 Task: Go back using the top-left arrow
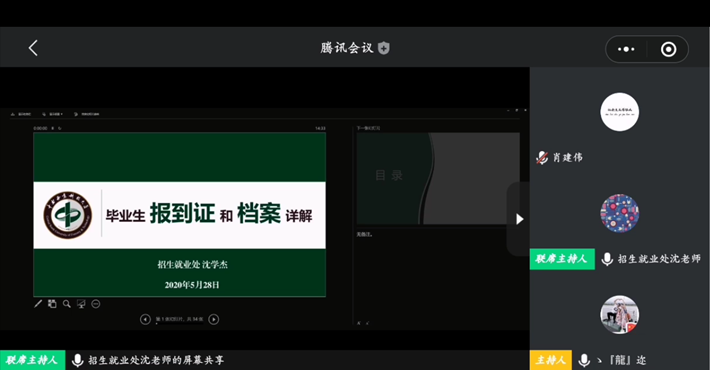coord(33,48)
